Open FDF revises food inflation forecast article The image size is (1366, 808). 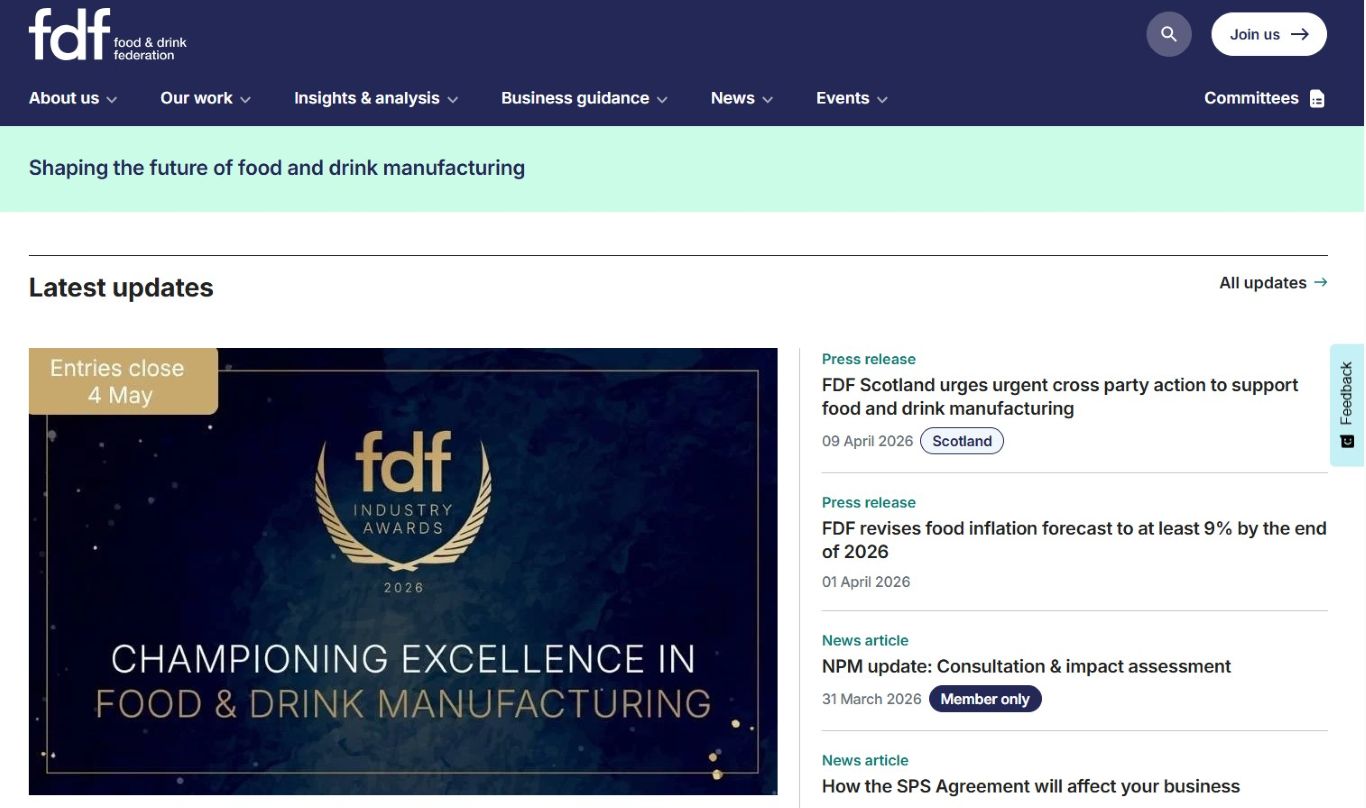click(x=1074, y=540)
